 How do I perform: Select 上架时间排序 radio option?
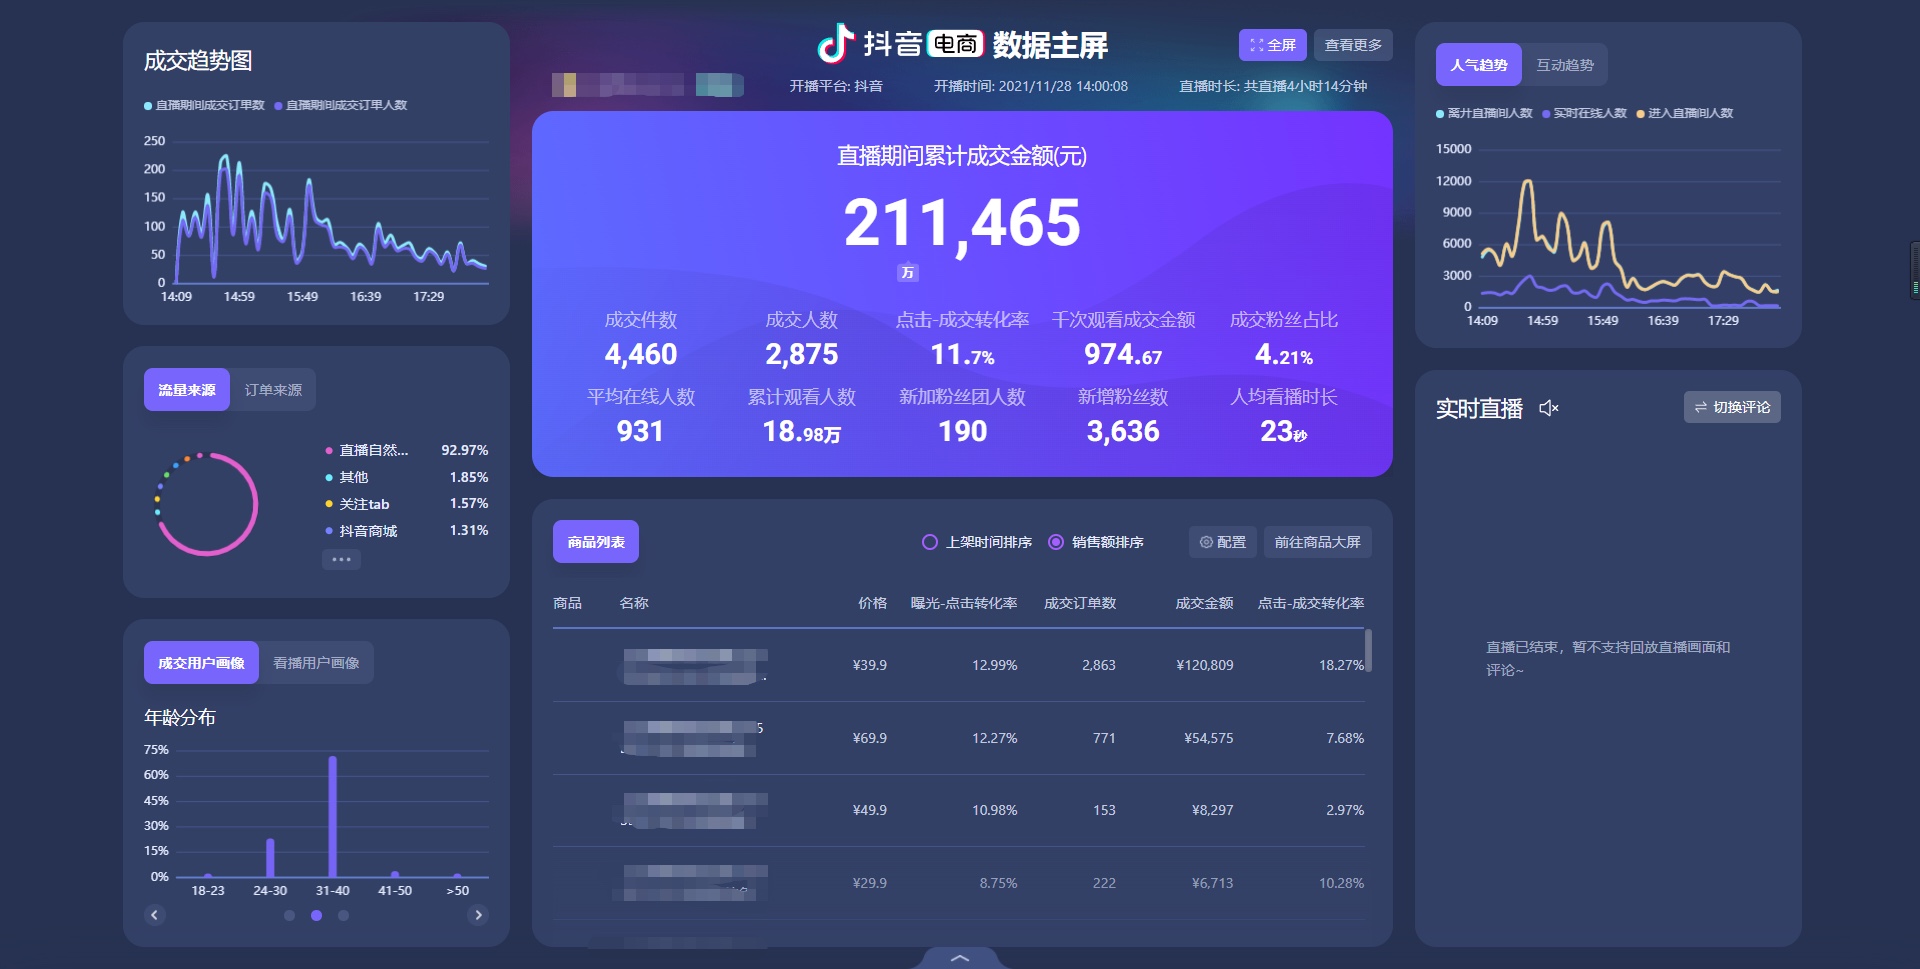(930, 542)
